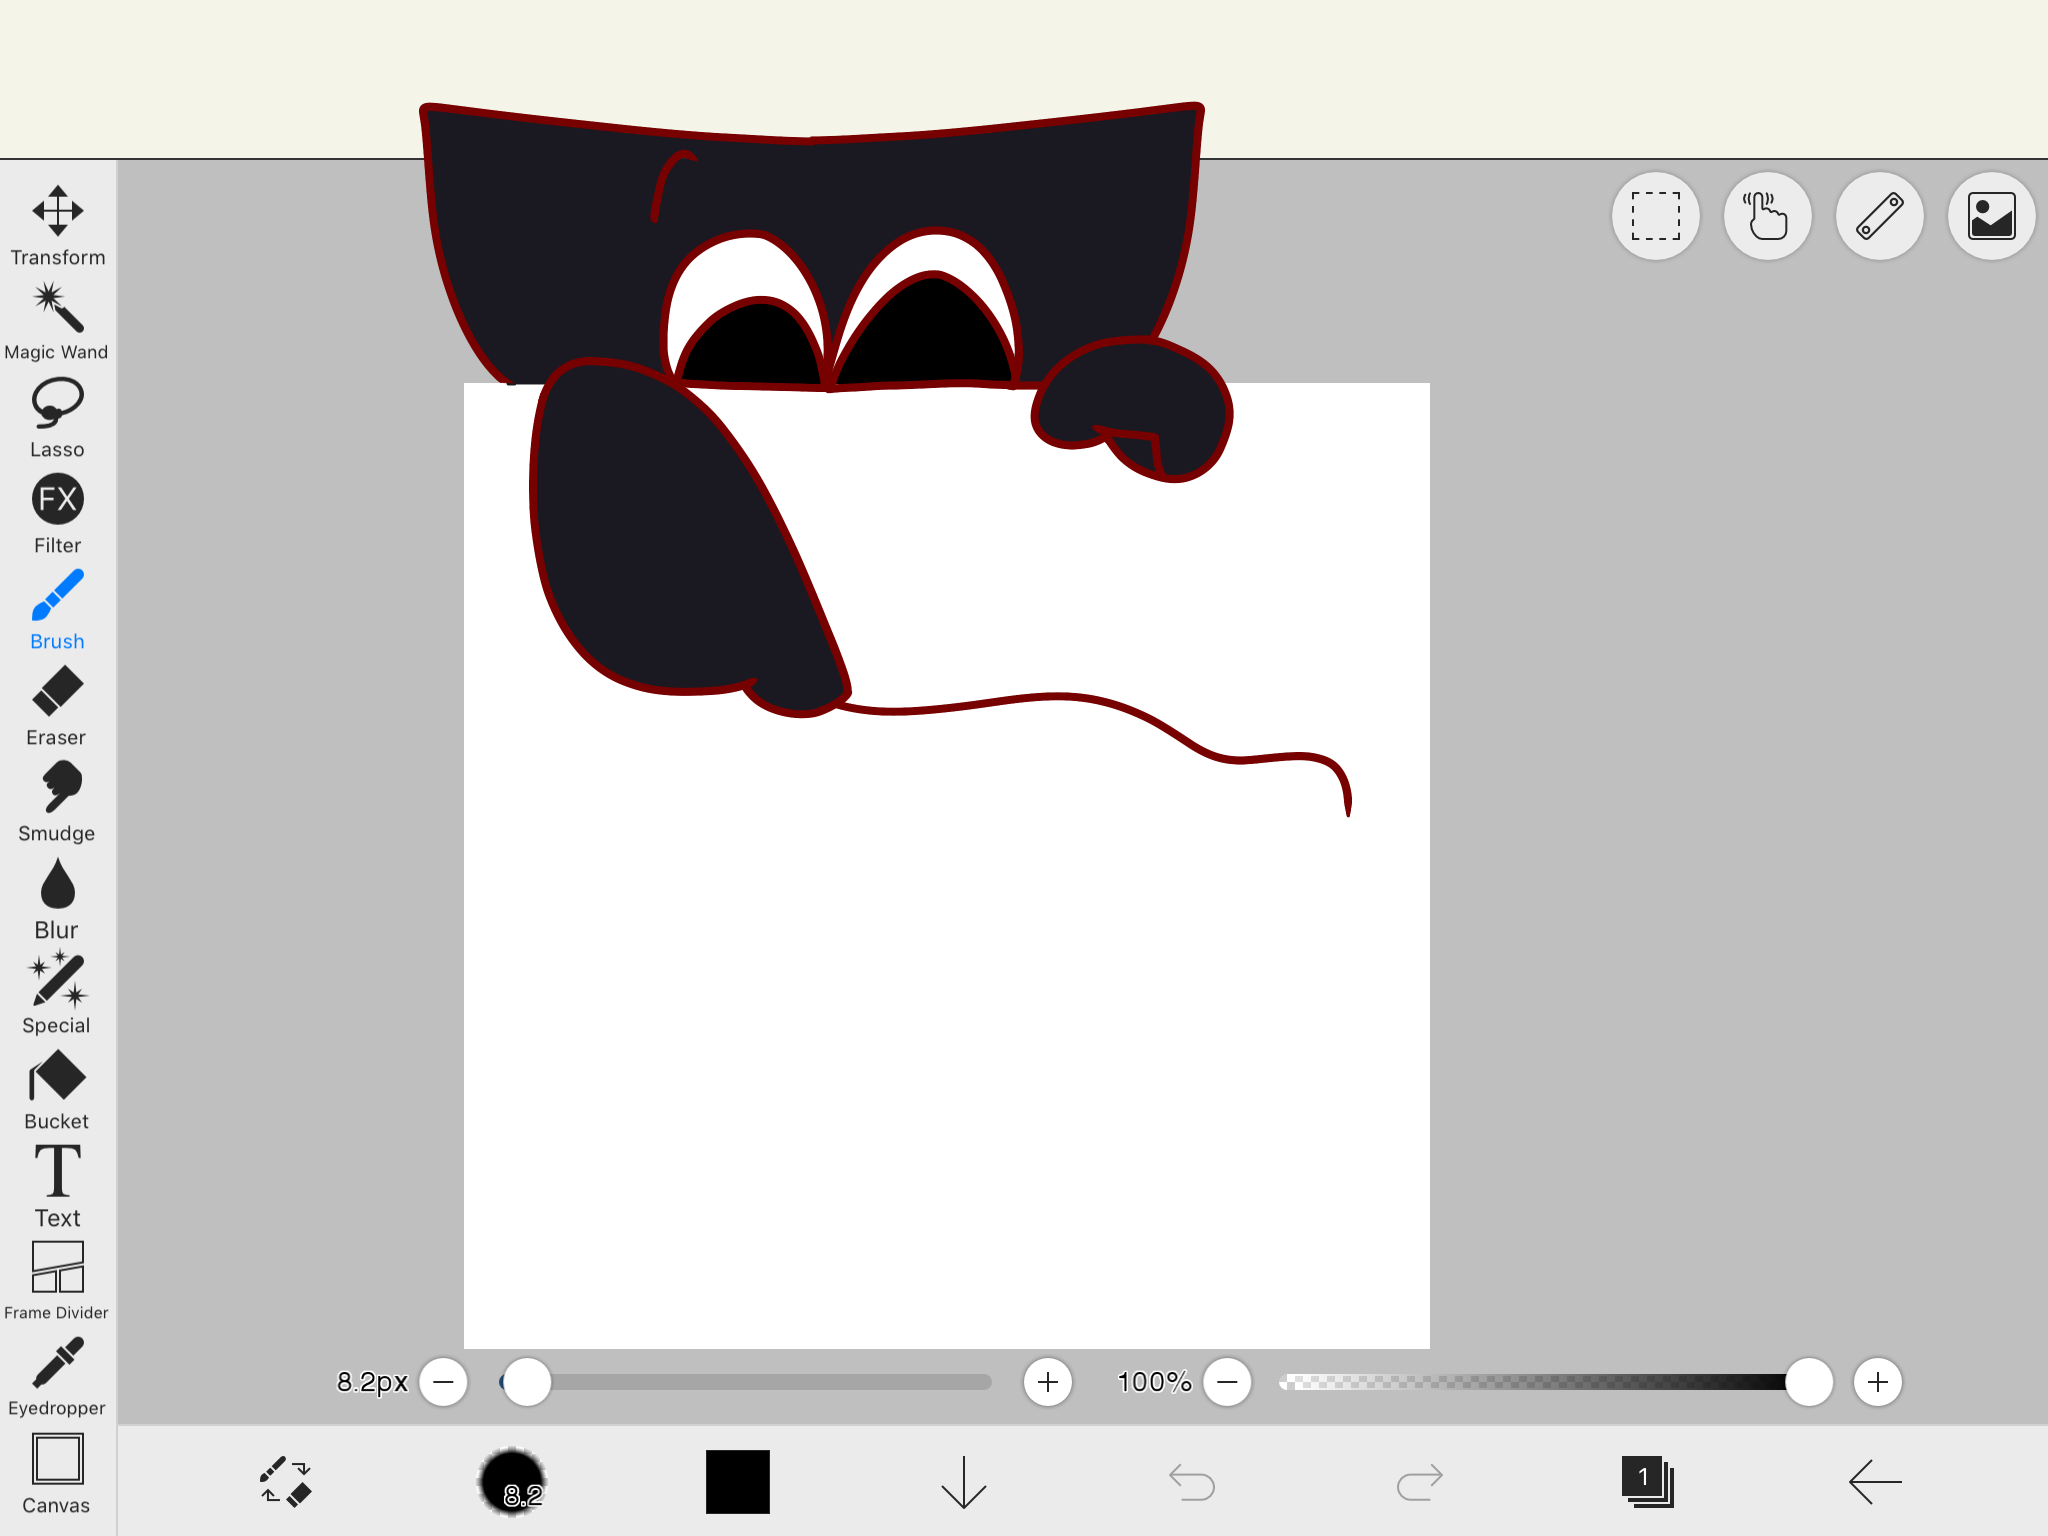2048x1536 pixels.
Task: Toggle the dashed selection area button
Action: (x=1655, y=216)
